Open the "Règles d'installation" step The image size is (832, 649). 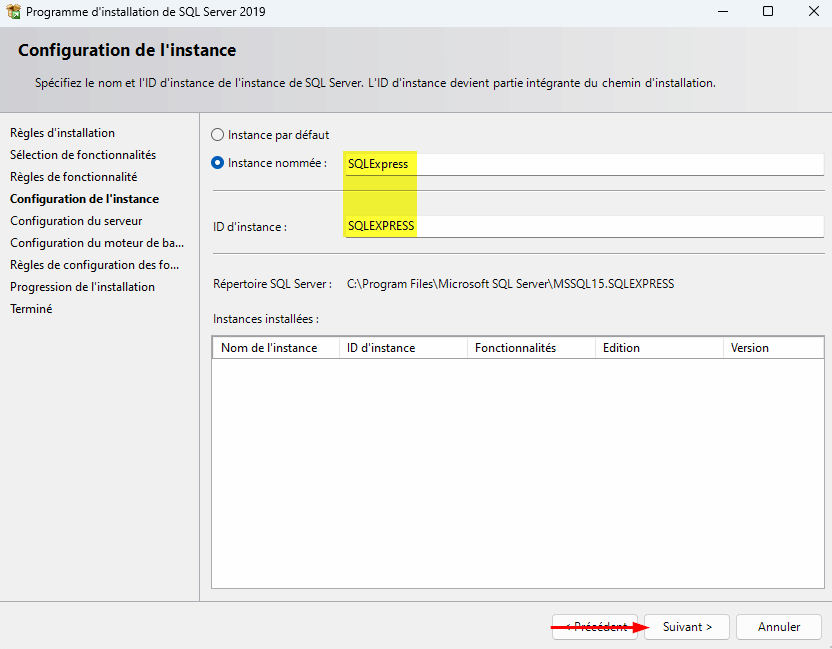coord(62,133)
